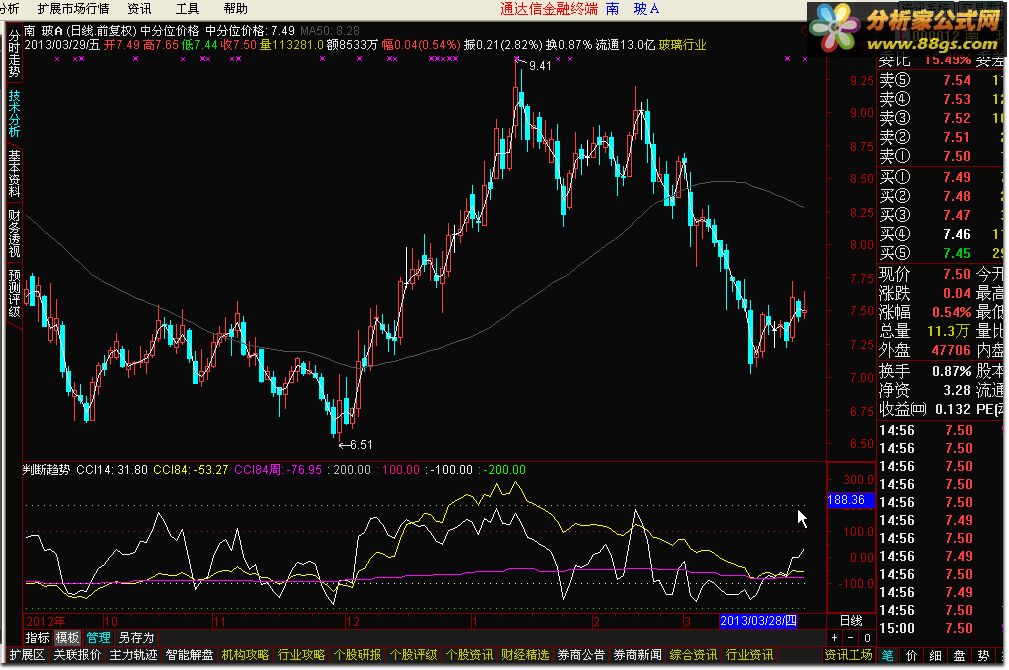
Task: Click the 通达信金融终端 title text
Action: (549, 9)
